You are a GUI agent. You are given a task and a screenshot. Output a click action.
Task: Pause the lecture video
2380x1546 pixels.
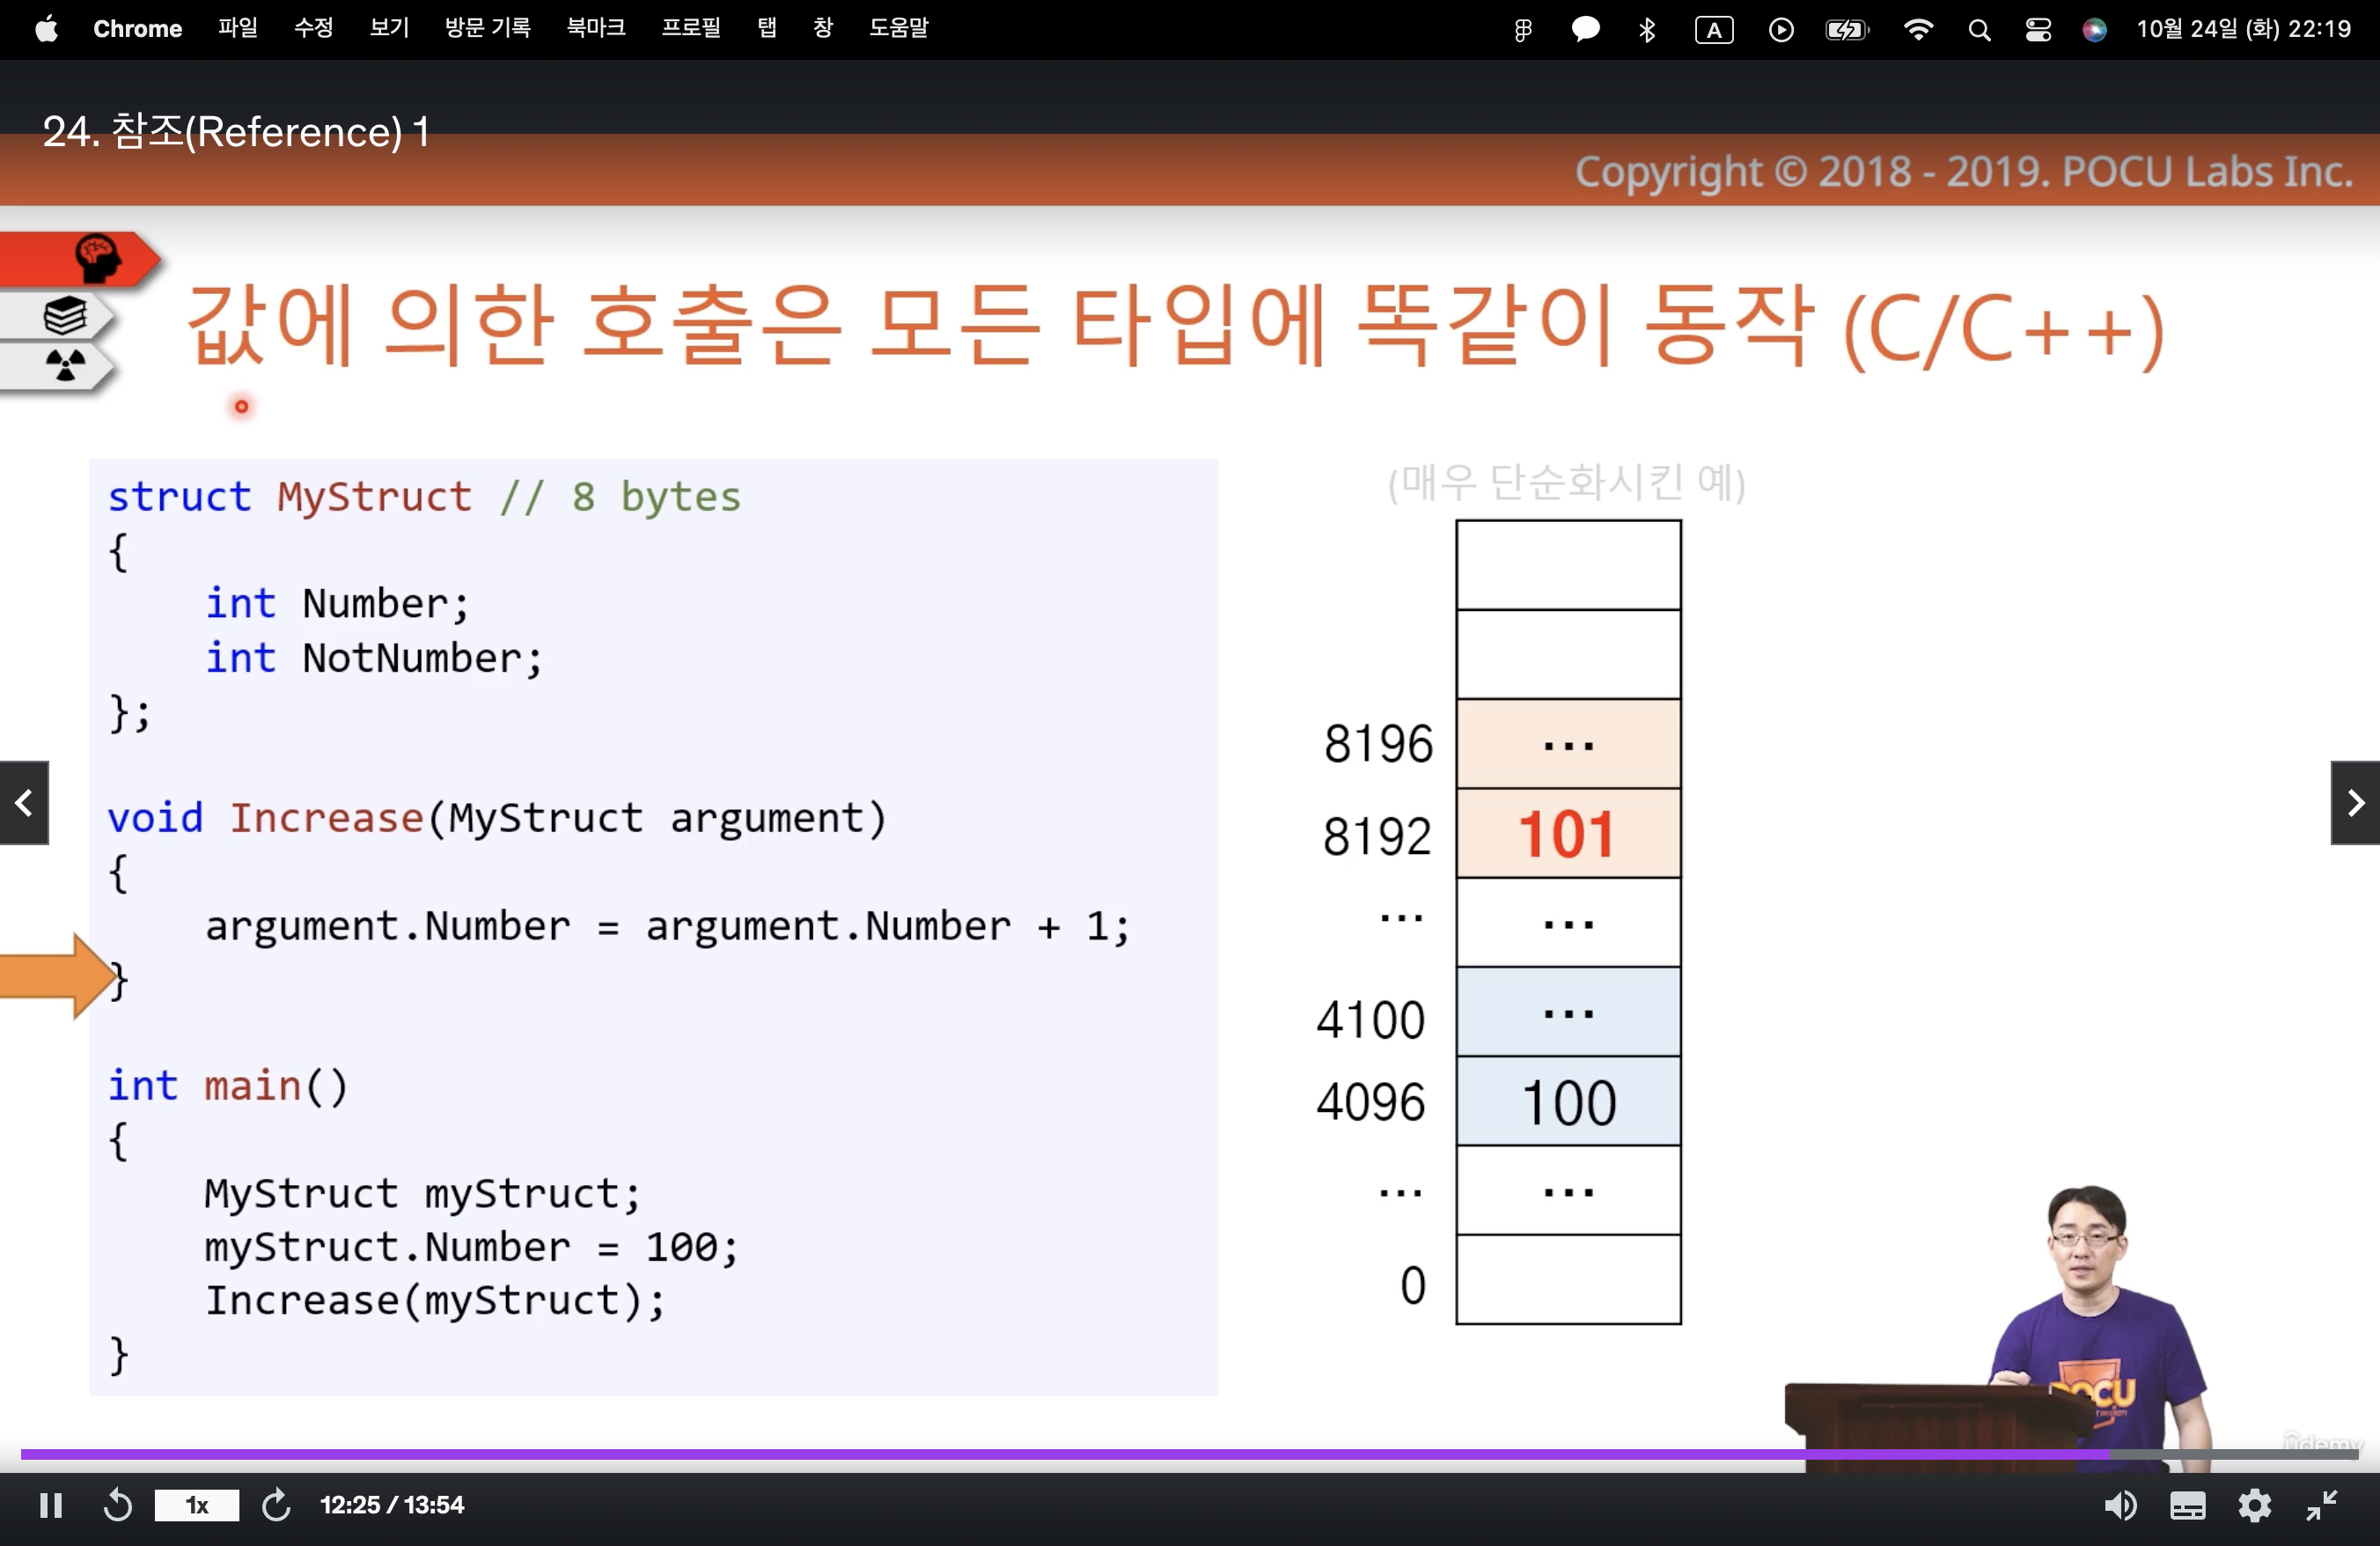tap(51, 1505)
